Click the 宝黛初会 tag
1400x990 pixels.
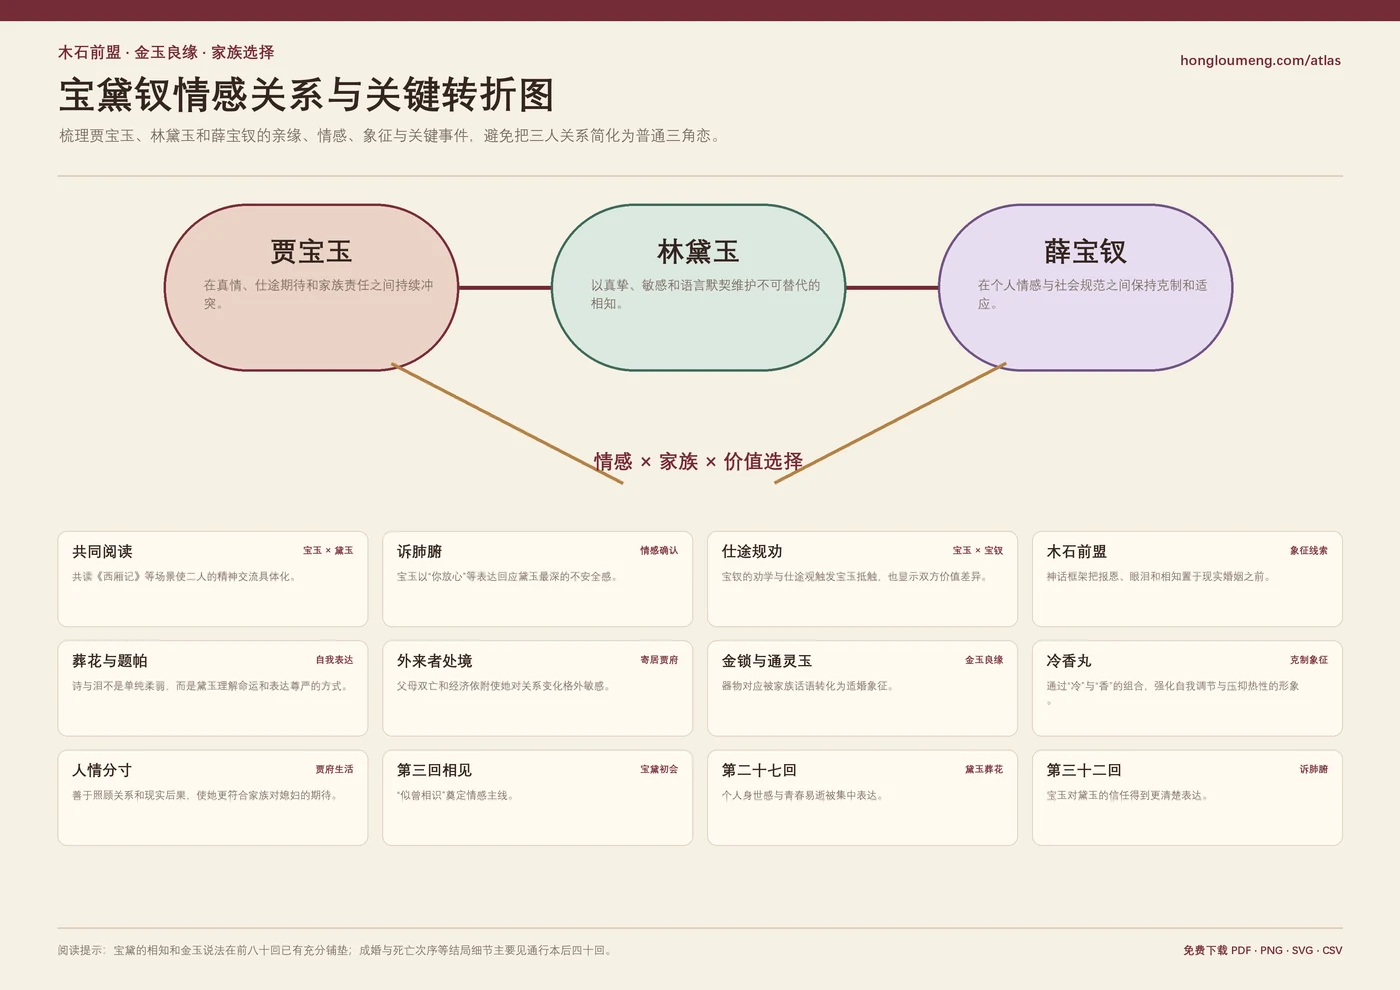point(659,770)
